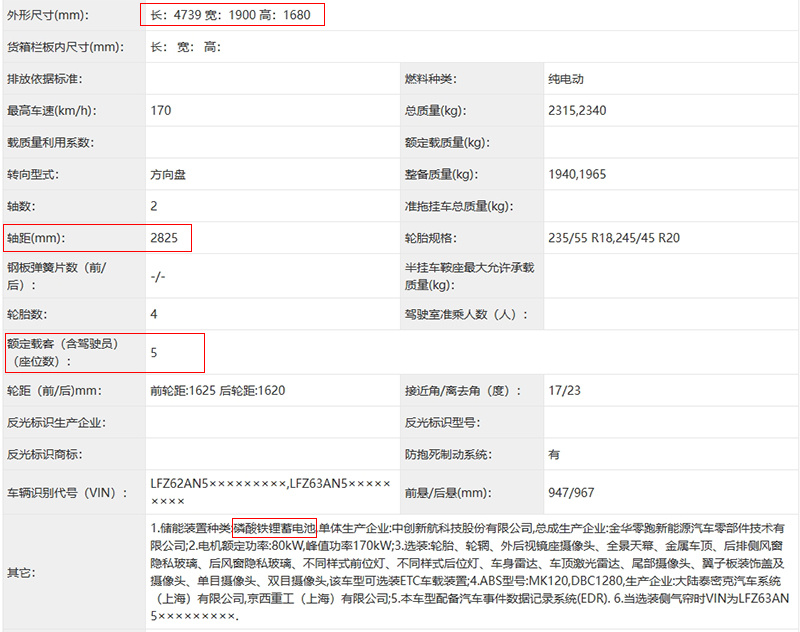The image size is (800, 632).
Task: Click the 轴数 label
Action: (x=21, y=206)
